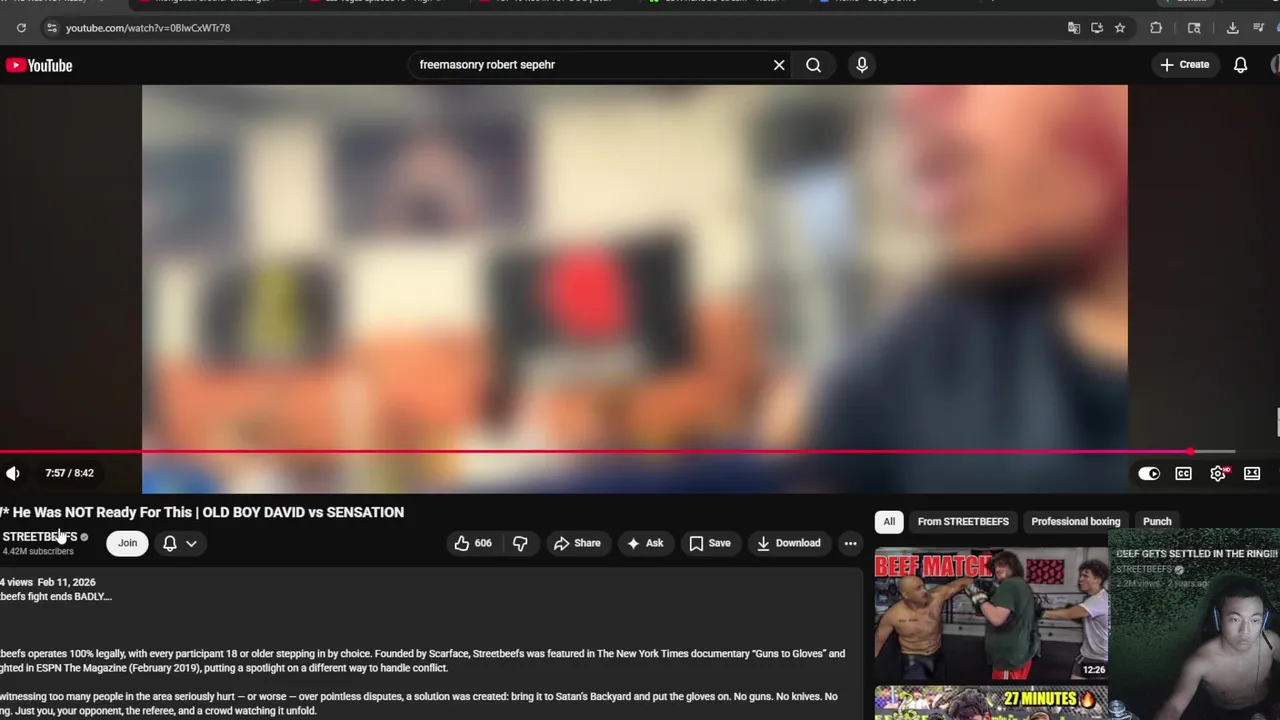Viewport: 1280px width, 720px height.
Task: Click the magnifier search button
Action: (813, 65)
